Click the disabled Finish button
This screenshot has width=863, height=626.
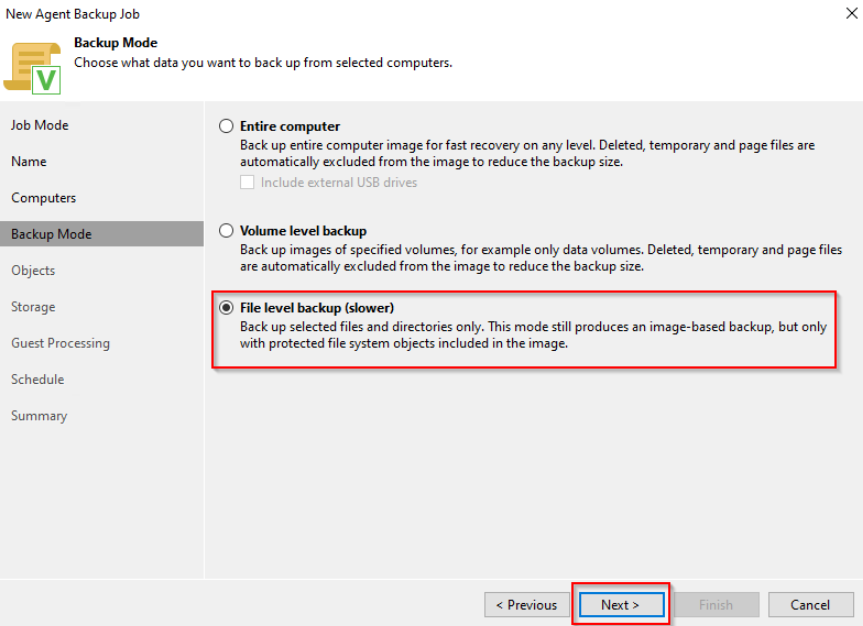tap(715, 605)
